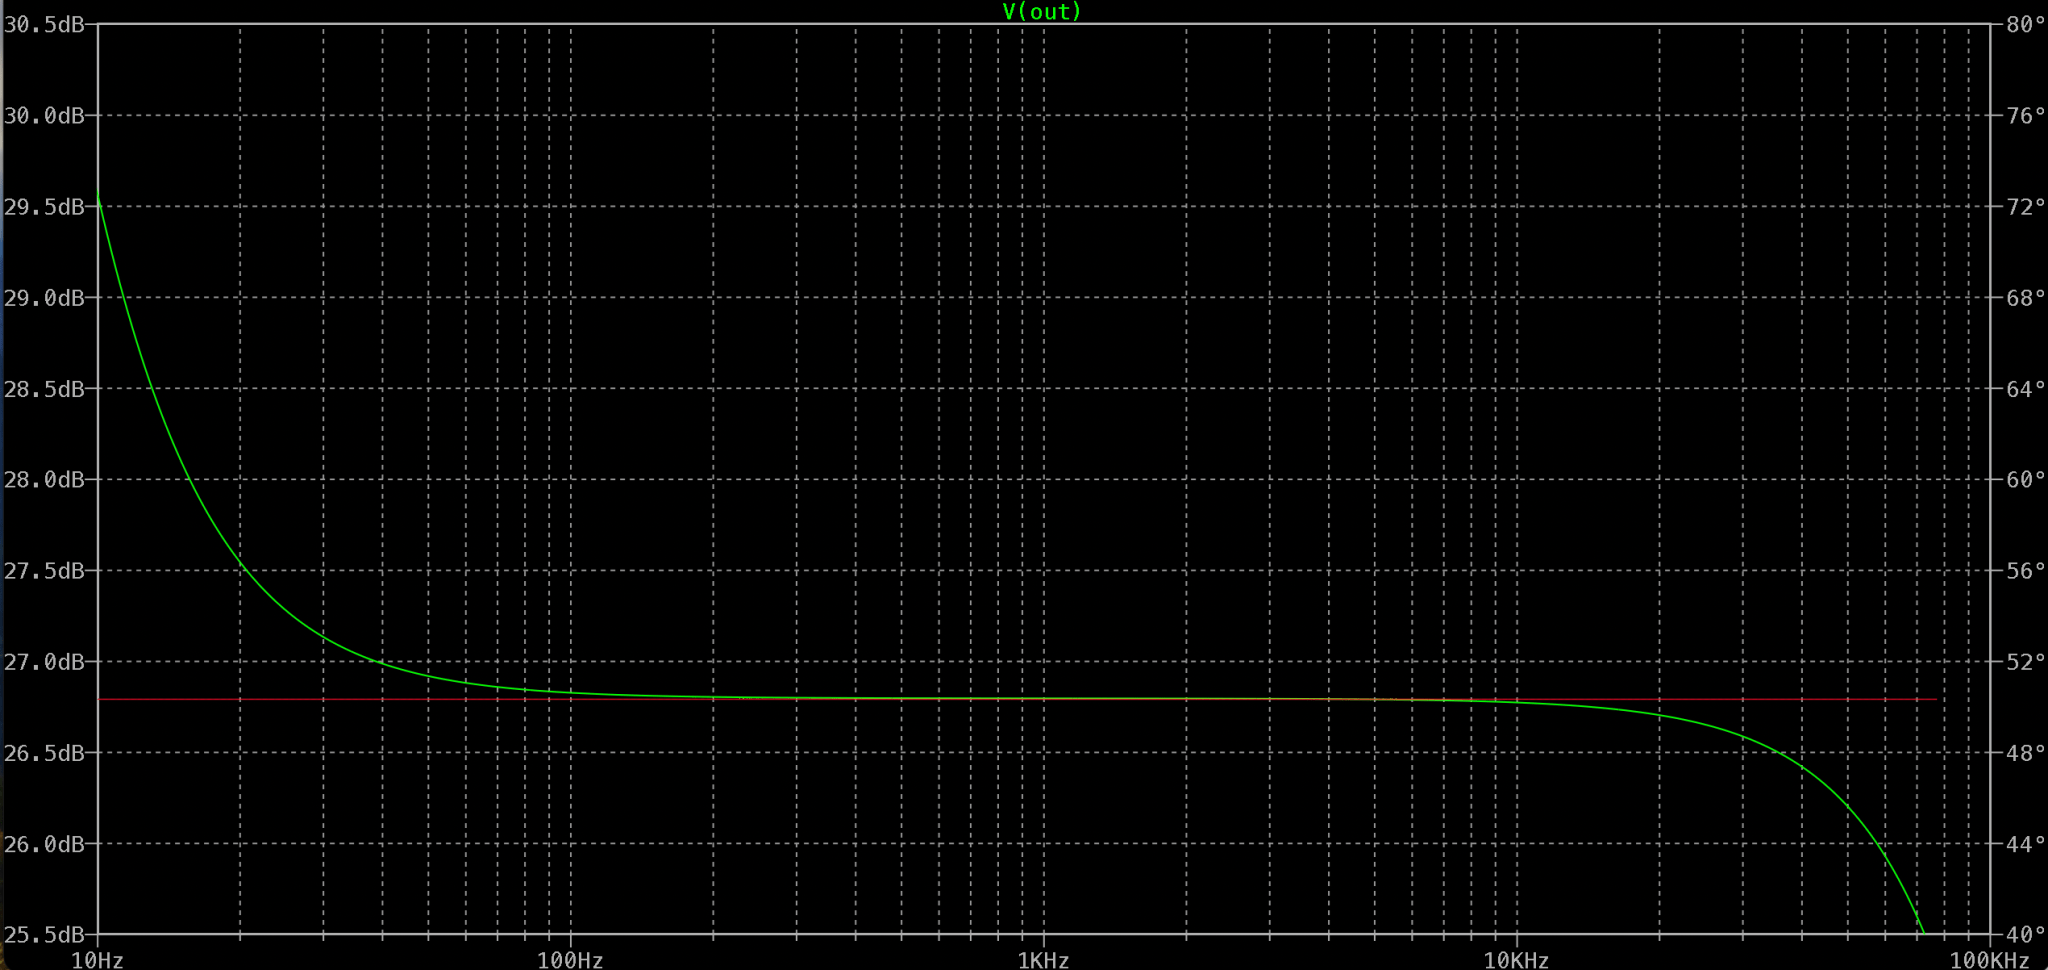Viewport: 2048px width, 970px height.
Task: Click the 40° phase axis label
Action: tap(2025, 935)
